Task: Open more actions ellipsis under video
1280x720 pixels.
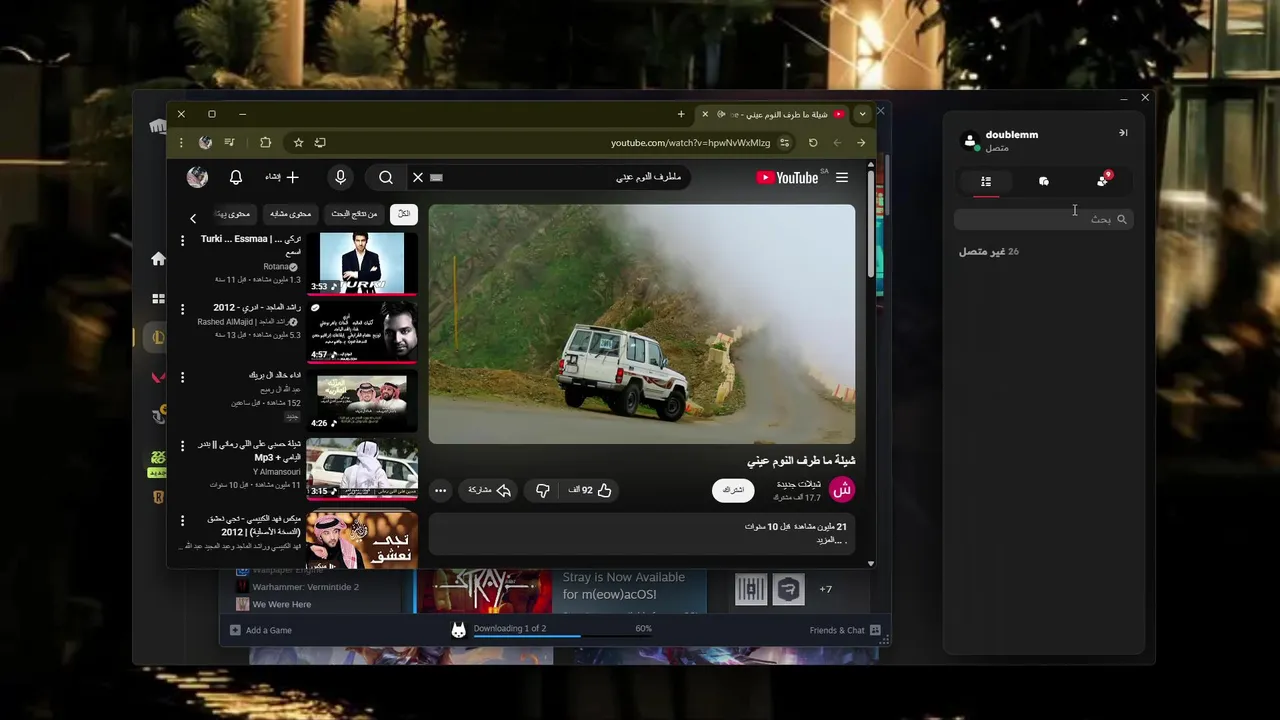Action: (440, 490)
